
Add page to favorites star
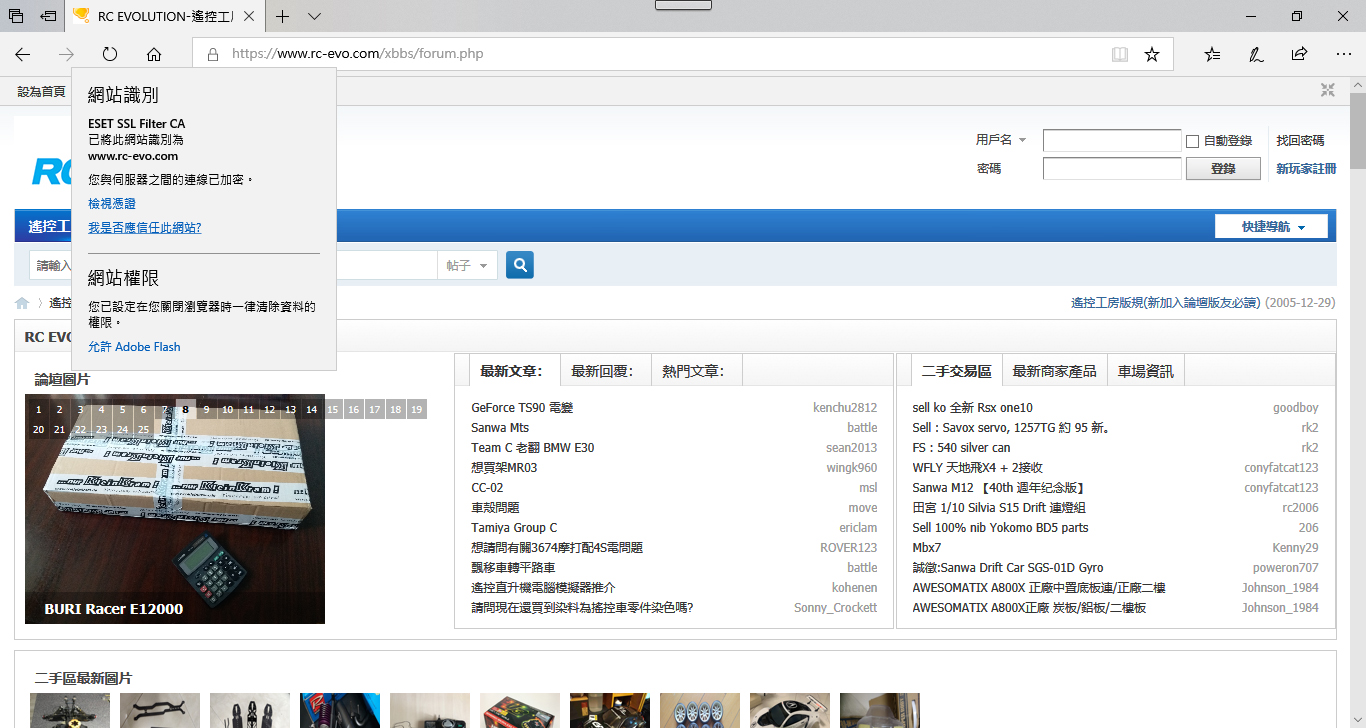tap(1152, 54)
